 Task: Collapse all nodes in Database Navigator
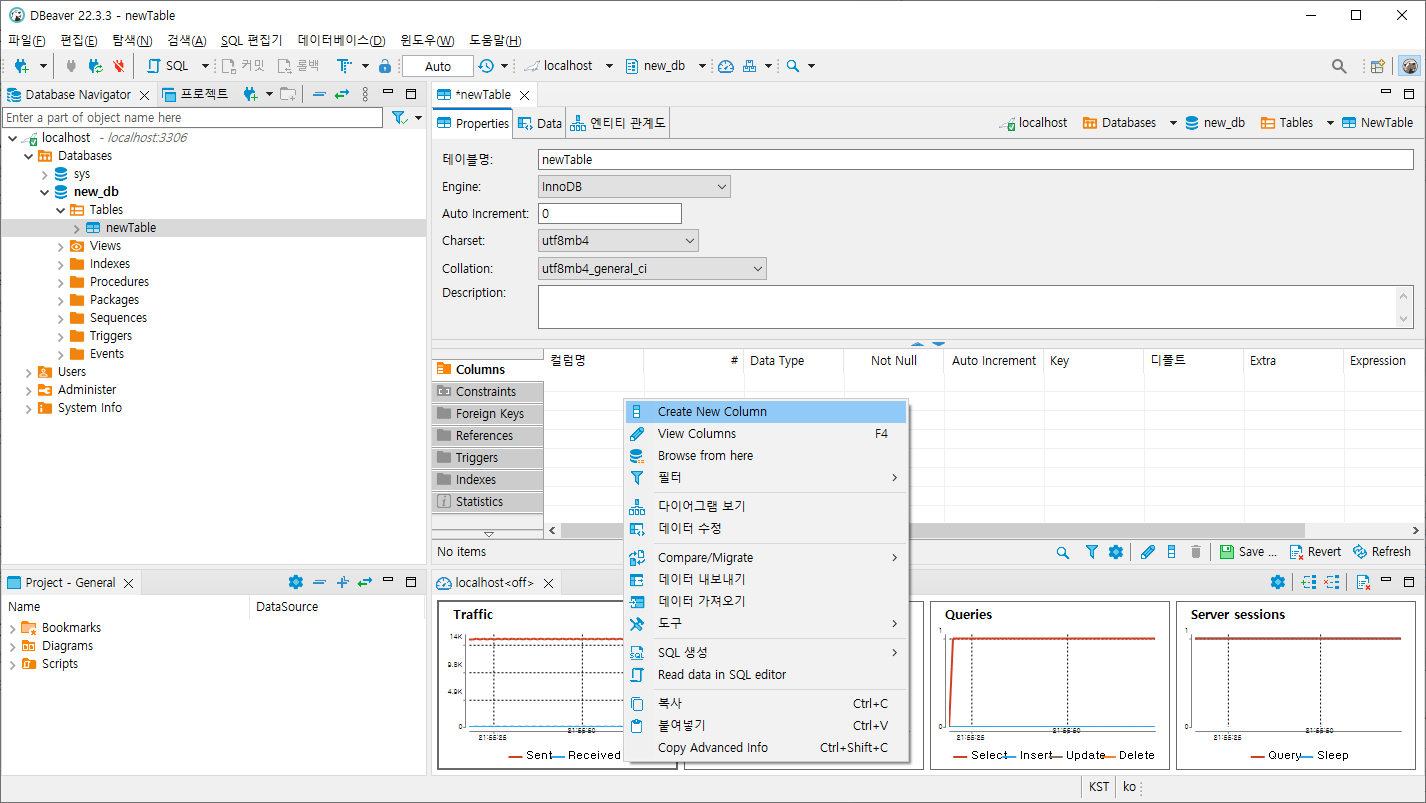coord(319,94)
